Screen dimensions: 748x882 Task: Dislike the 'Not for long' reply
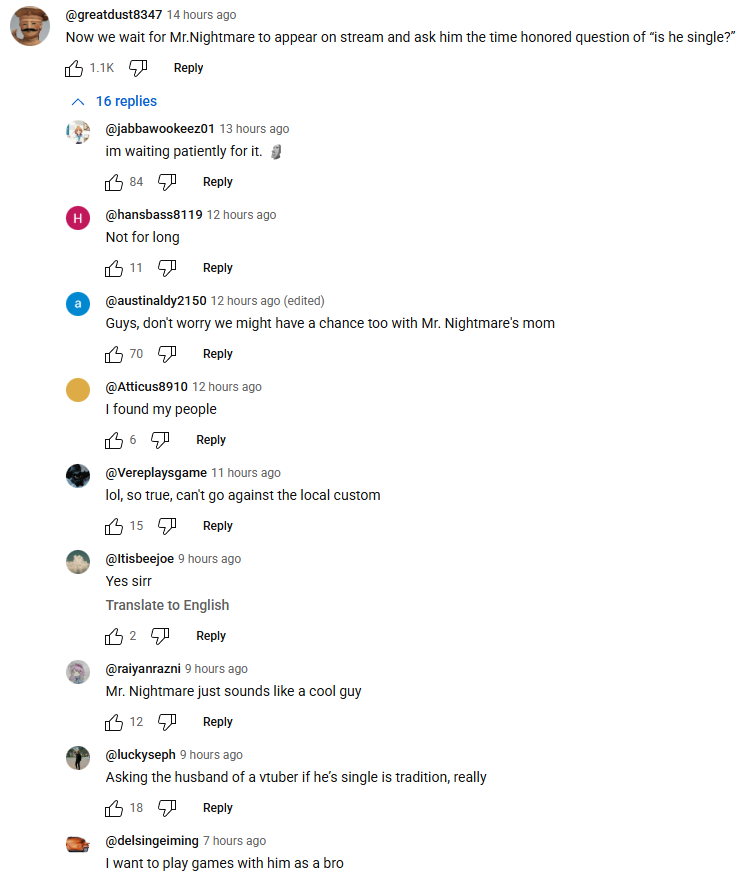167,269
